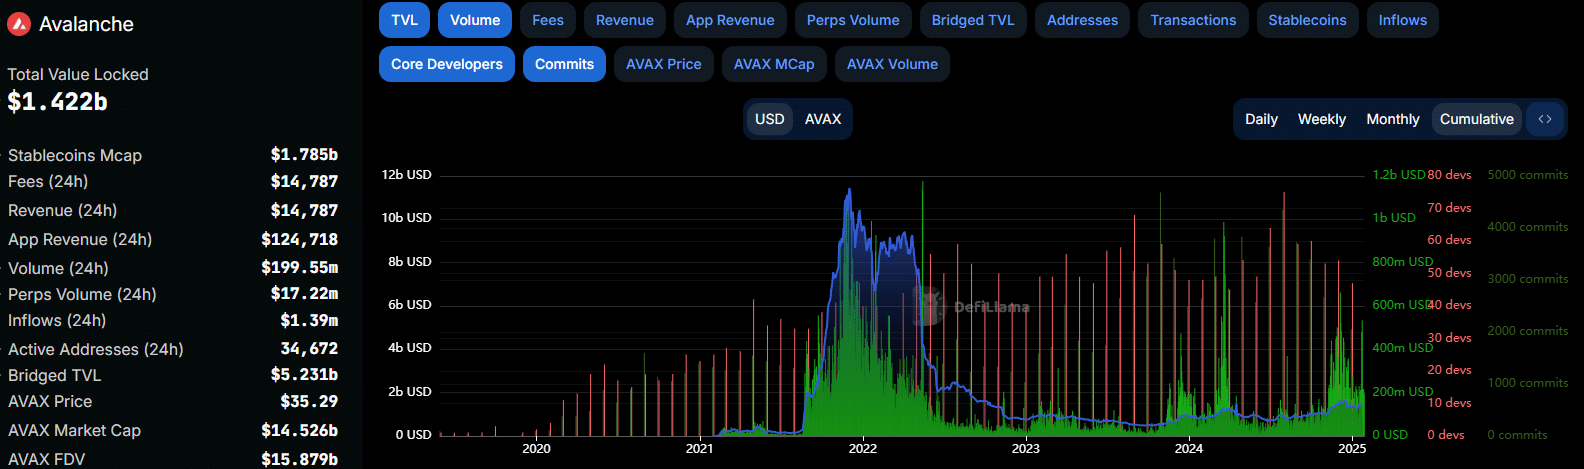The width and height of the screenshot is (1584, 469).
Task: Enable the Addresses metric
Action: pos(1082,20)
